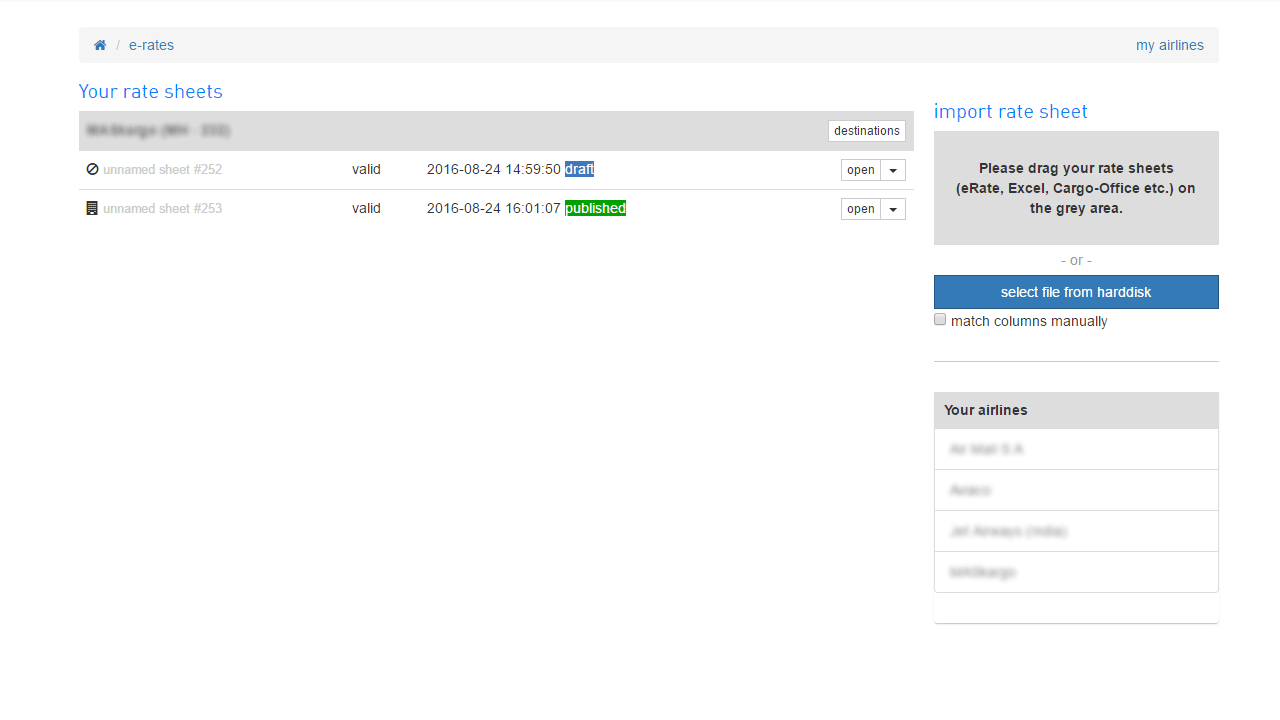Expand the dropdown caret for sheet #253
Screen dimensions: 1280x720
coord(893,209)
